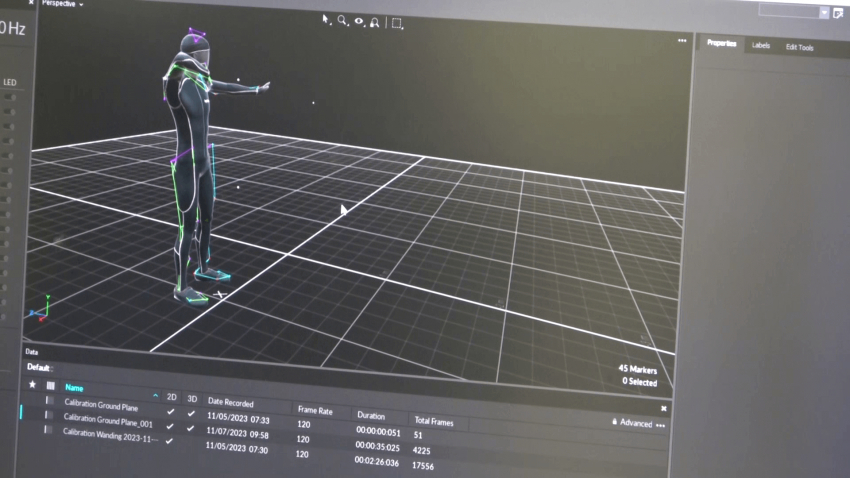850x478 pixels.
Task: Toggle 2D checkmark for Calibration Ground Plane
Action: [171, 410]
